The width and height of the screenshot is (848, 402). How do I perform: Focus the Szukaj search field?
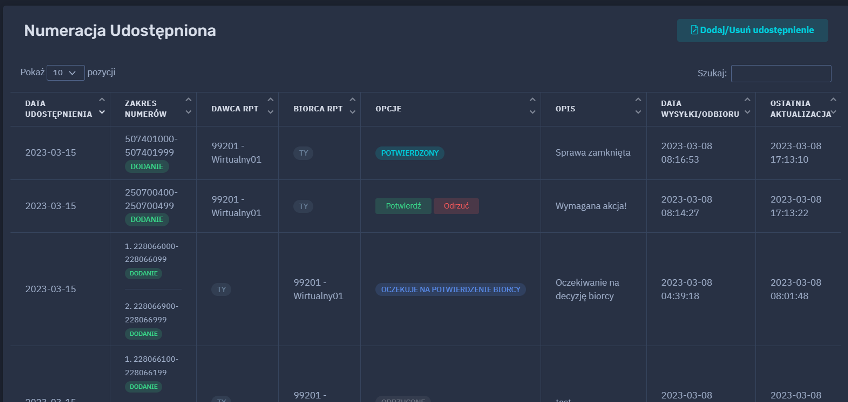click(x=781, y=73)
